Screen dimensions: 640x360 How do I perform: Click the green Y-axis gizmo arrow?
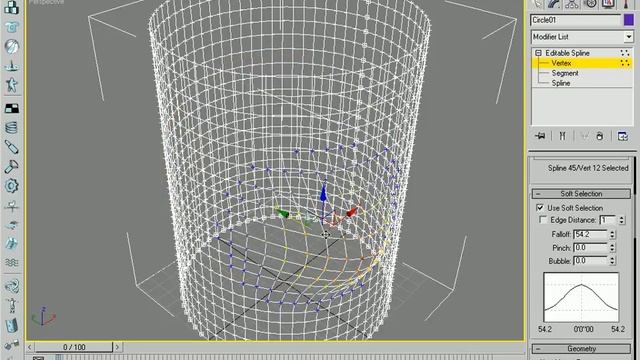(x=282, y=213)
